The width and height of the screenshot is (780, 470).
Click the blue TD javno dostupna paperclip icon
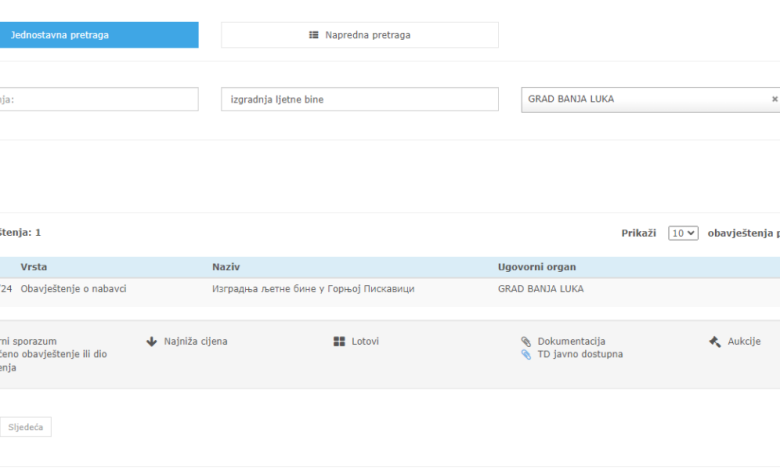point(526,354)
